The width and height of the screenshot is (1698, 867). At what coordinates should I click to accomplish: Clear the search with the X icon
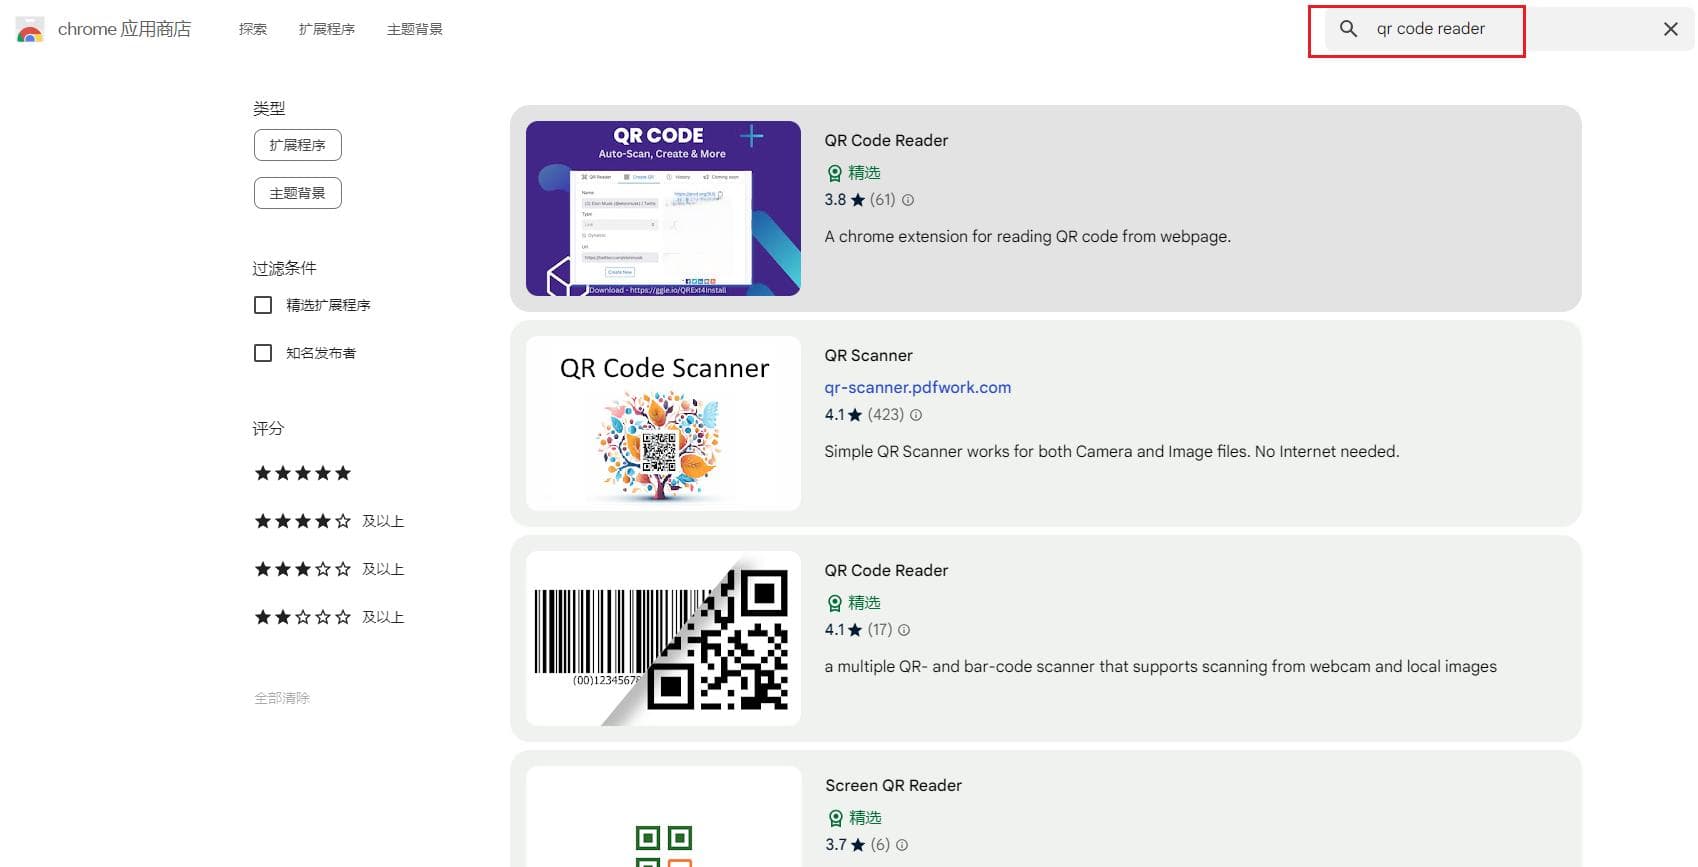[1670, 29]
